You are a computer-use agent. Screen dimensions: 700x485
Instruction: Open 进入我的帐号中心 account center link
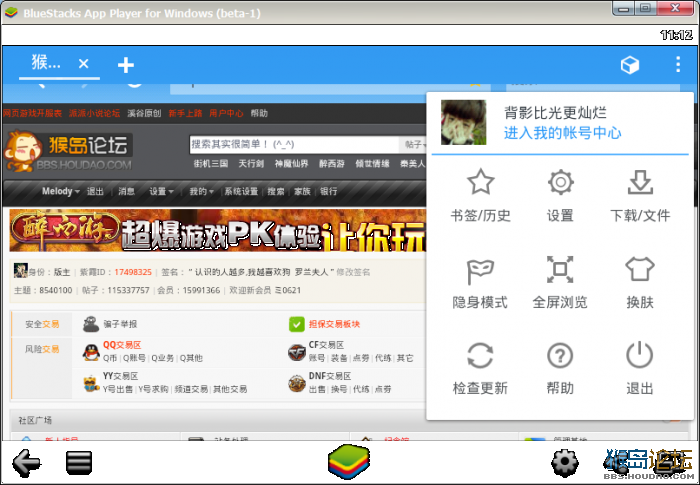[x=562, y=133]
